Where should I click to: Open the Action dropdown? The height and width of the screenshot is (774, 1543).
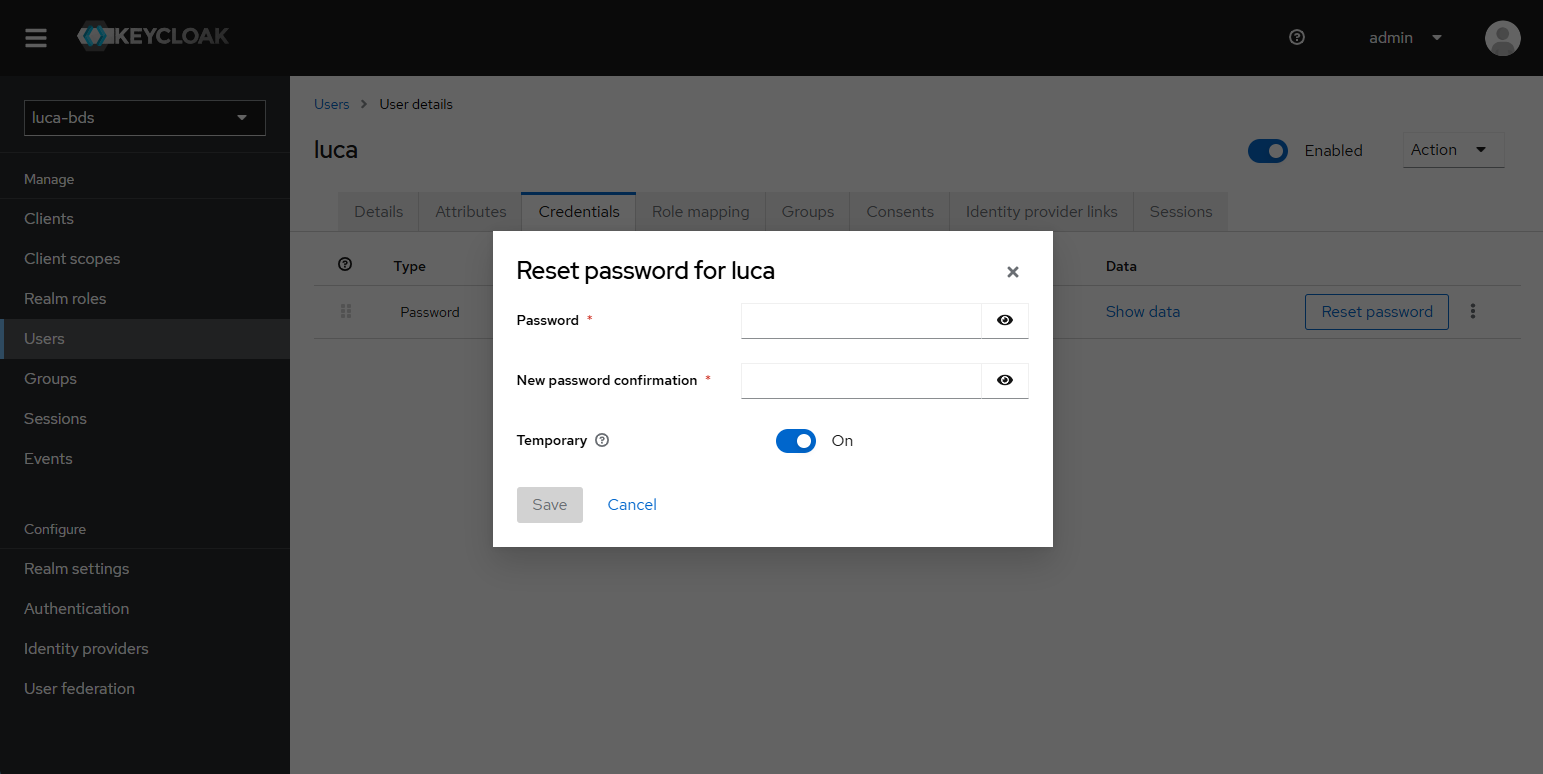[1452, 150]
